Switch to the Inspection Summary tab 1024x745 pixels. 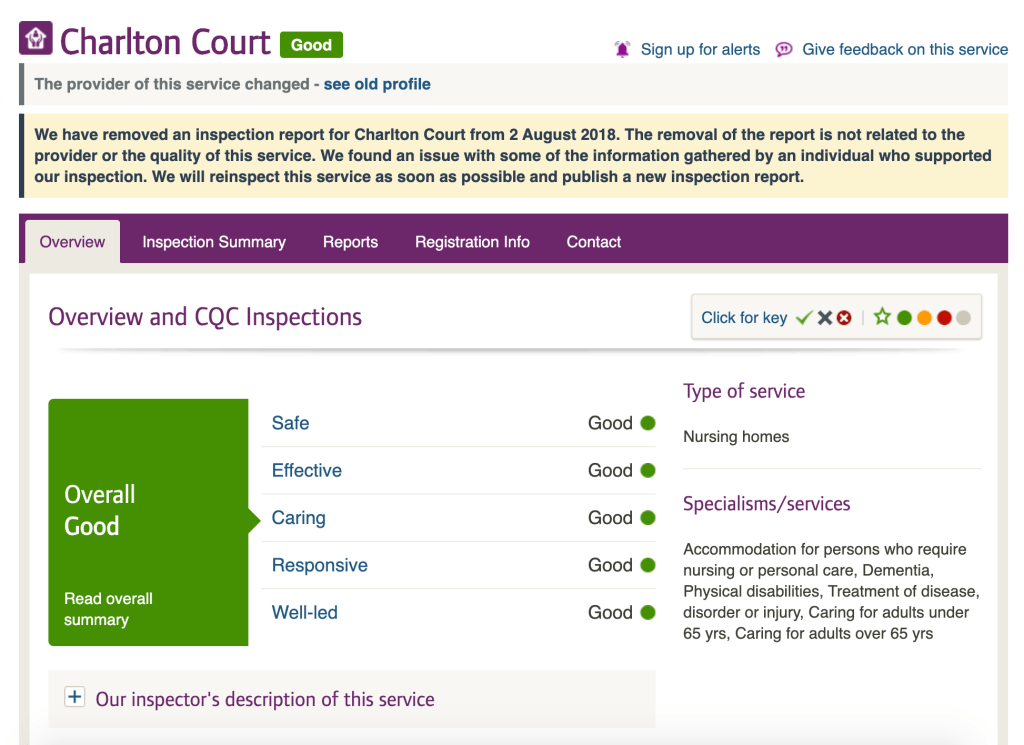pyautogui.click(x=214, y=242)
